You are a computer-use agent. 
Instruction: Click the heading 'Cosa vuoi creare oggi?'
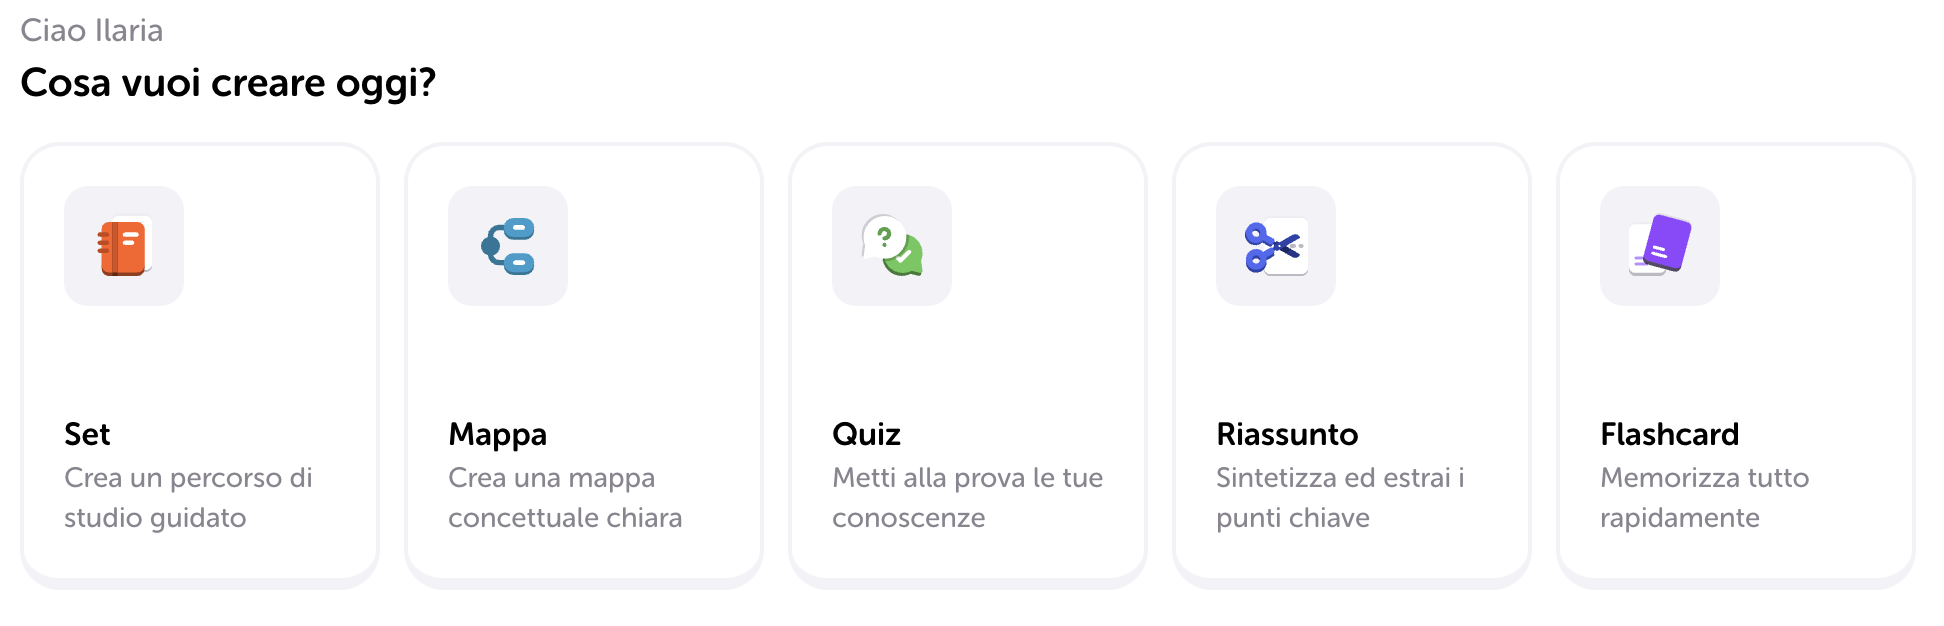228,83
